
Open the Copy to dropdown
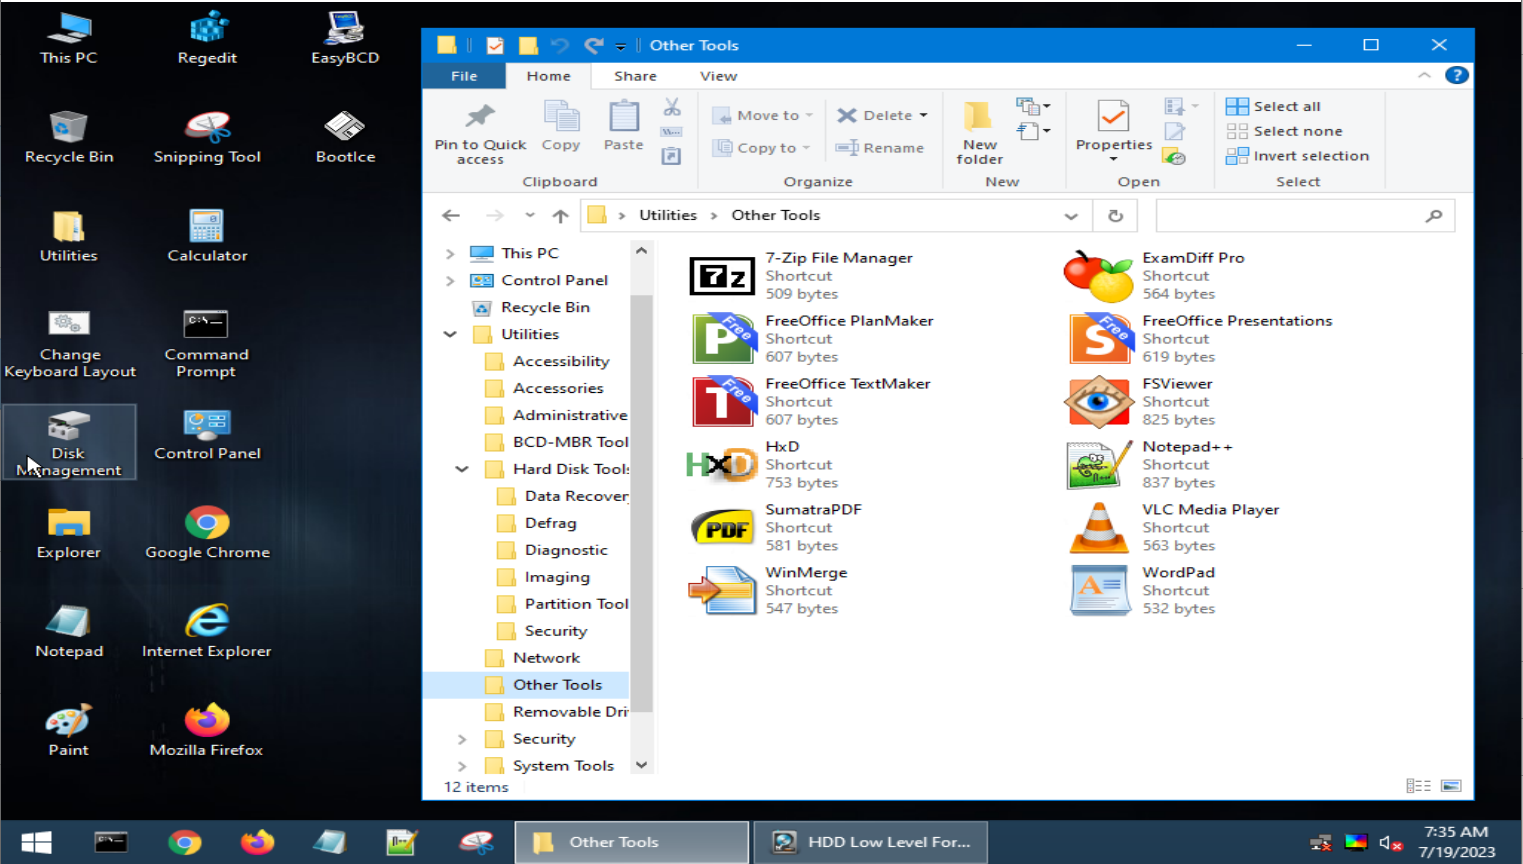(x=761, y=147)
